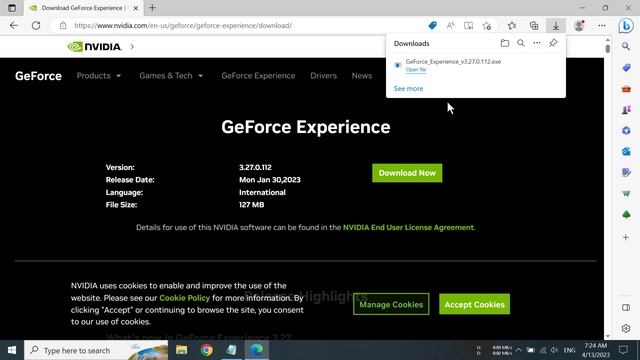Click the Download Now button
This screenshot has width=640, height=360.
[x=407, y=173]
